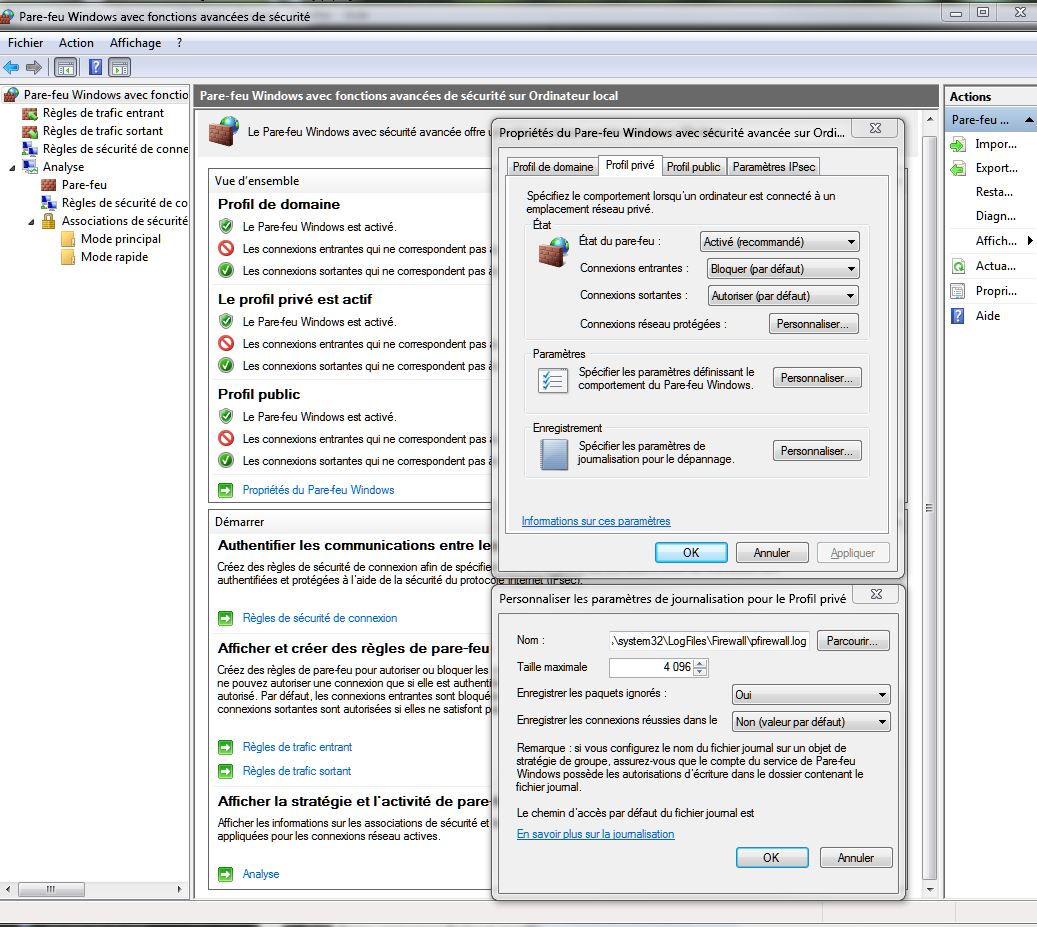Select Mode rapide folder
This screenshot has height=927, width=1037.
tap(114, 257)
